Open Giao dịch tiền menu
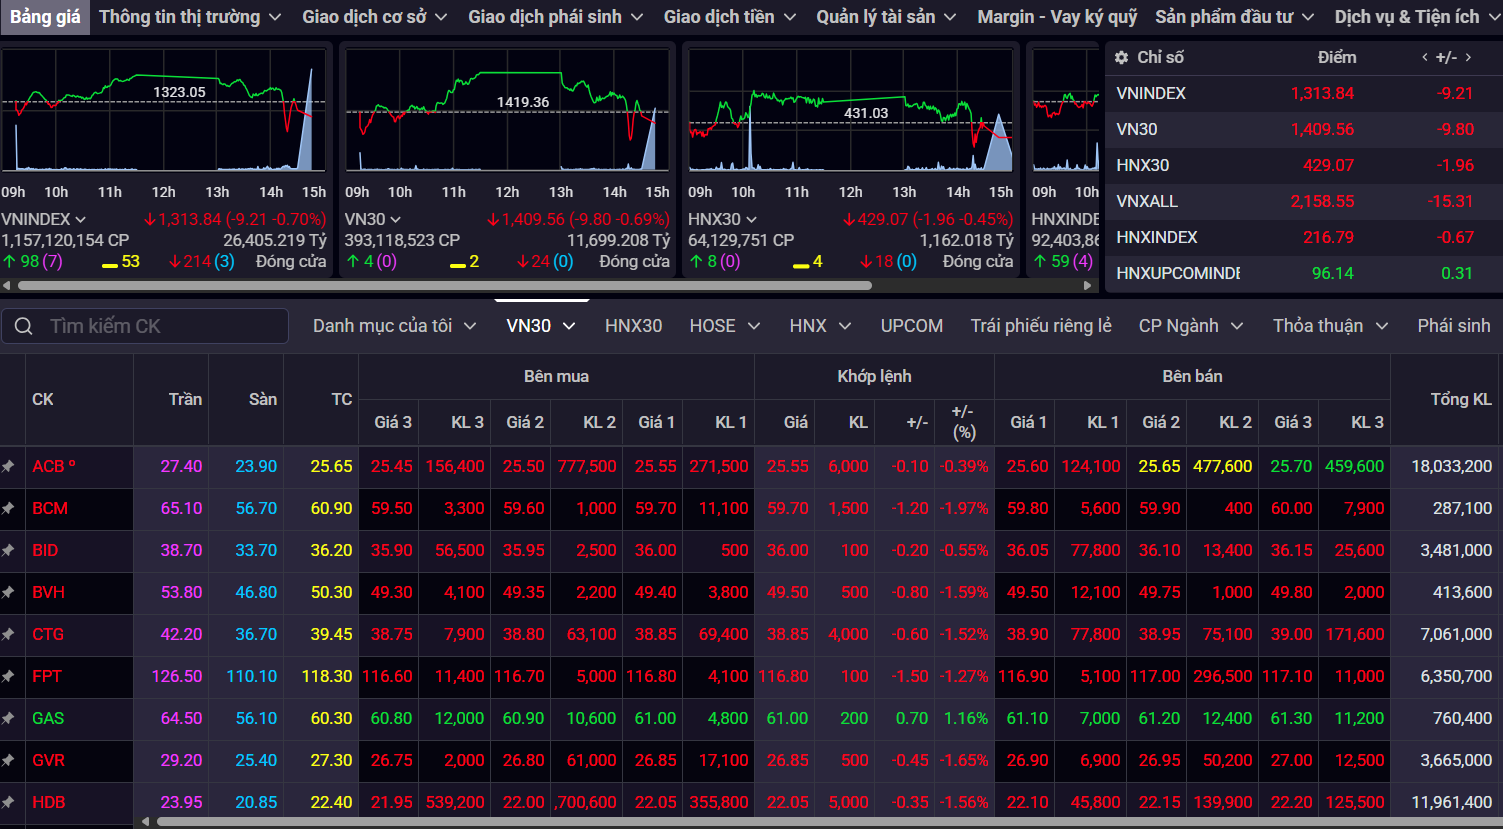Screen dimensions: 1503x829 730,17
